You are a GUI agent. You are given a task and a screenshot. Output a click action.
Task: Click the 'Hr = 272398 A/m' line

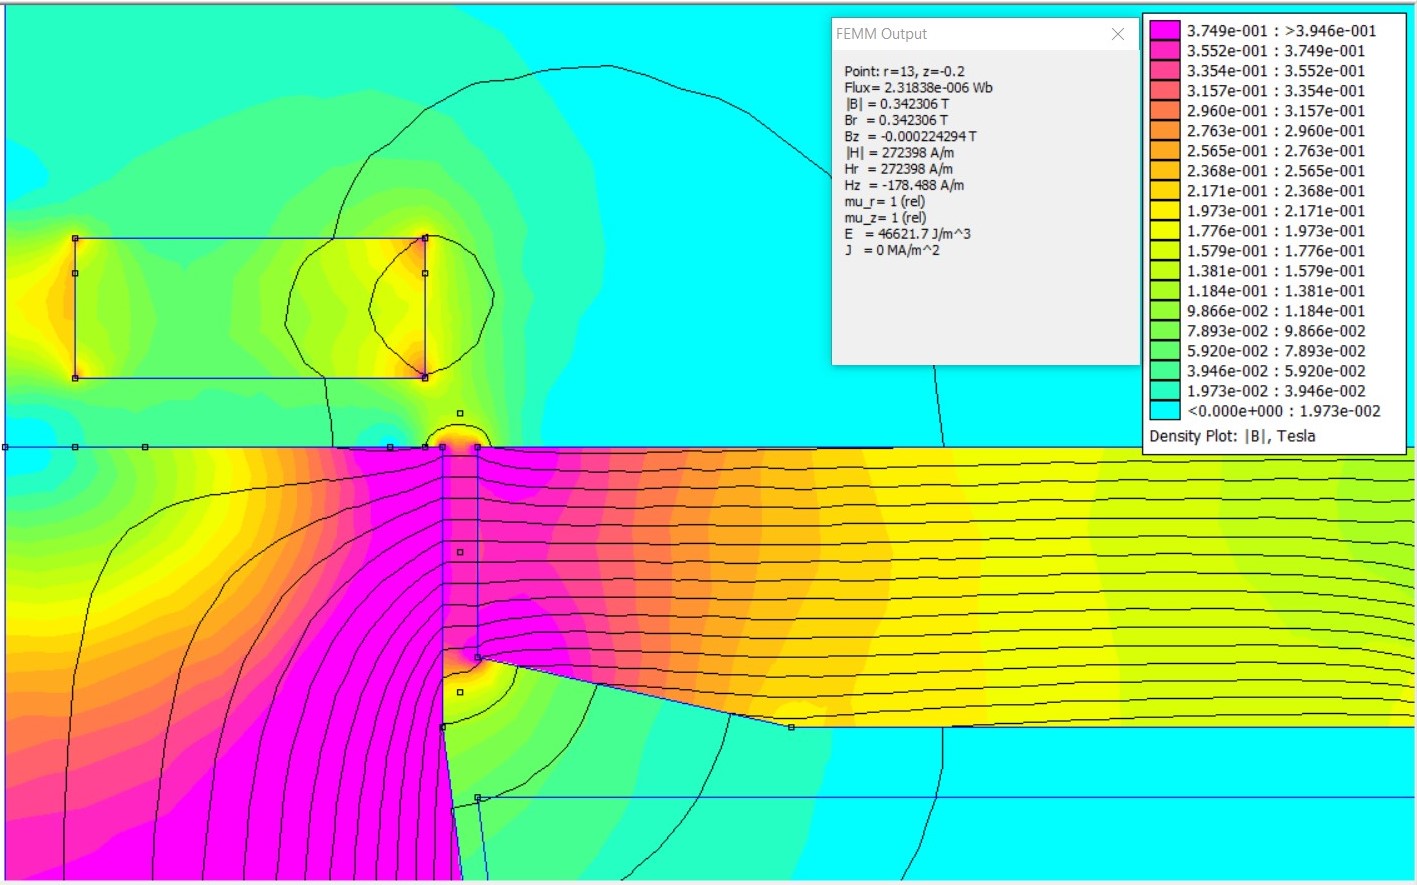click(x=898, y=169)
